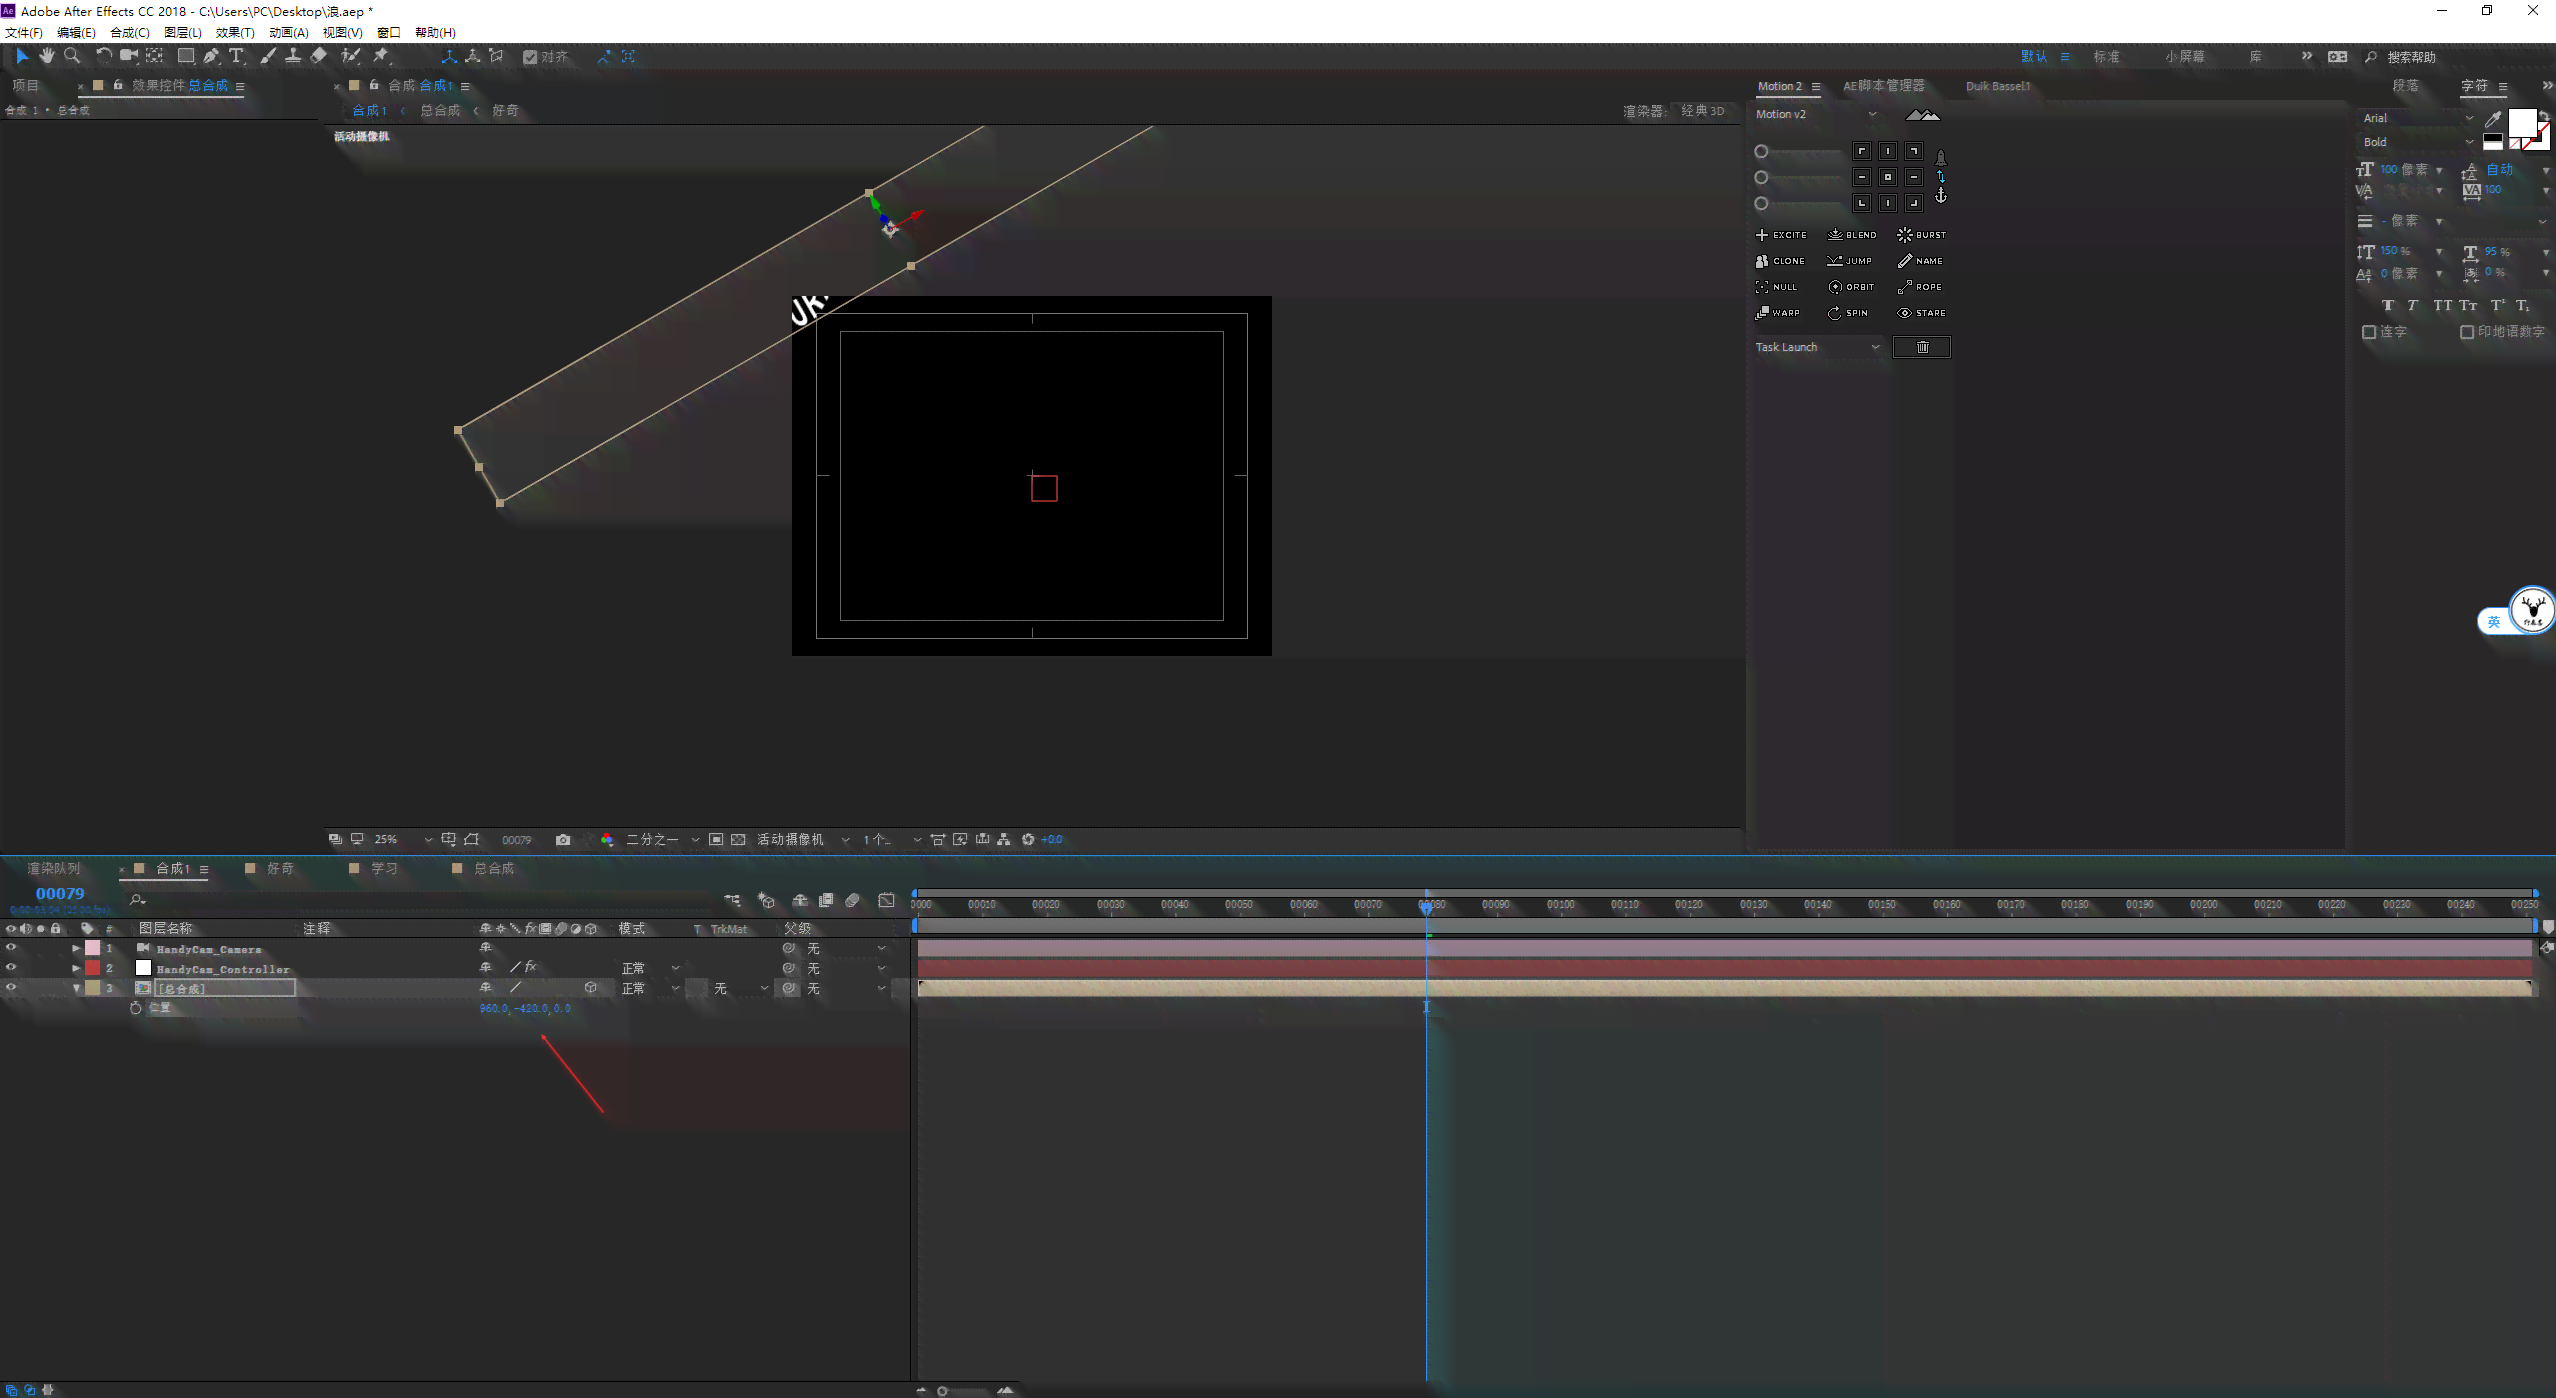
Task: Open the 效果(T) menu
Action: 235,33
